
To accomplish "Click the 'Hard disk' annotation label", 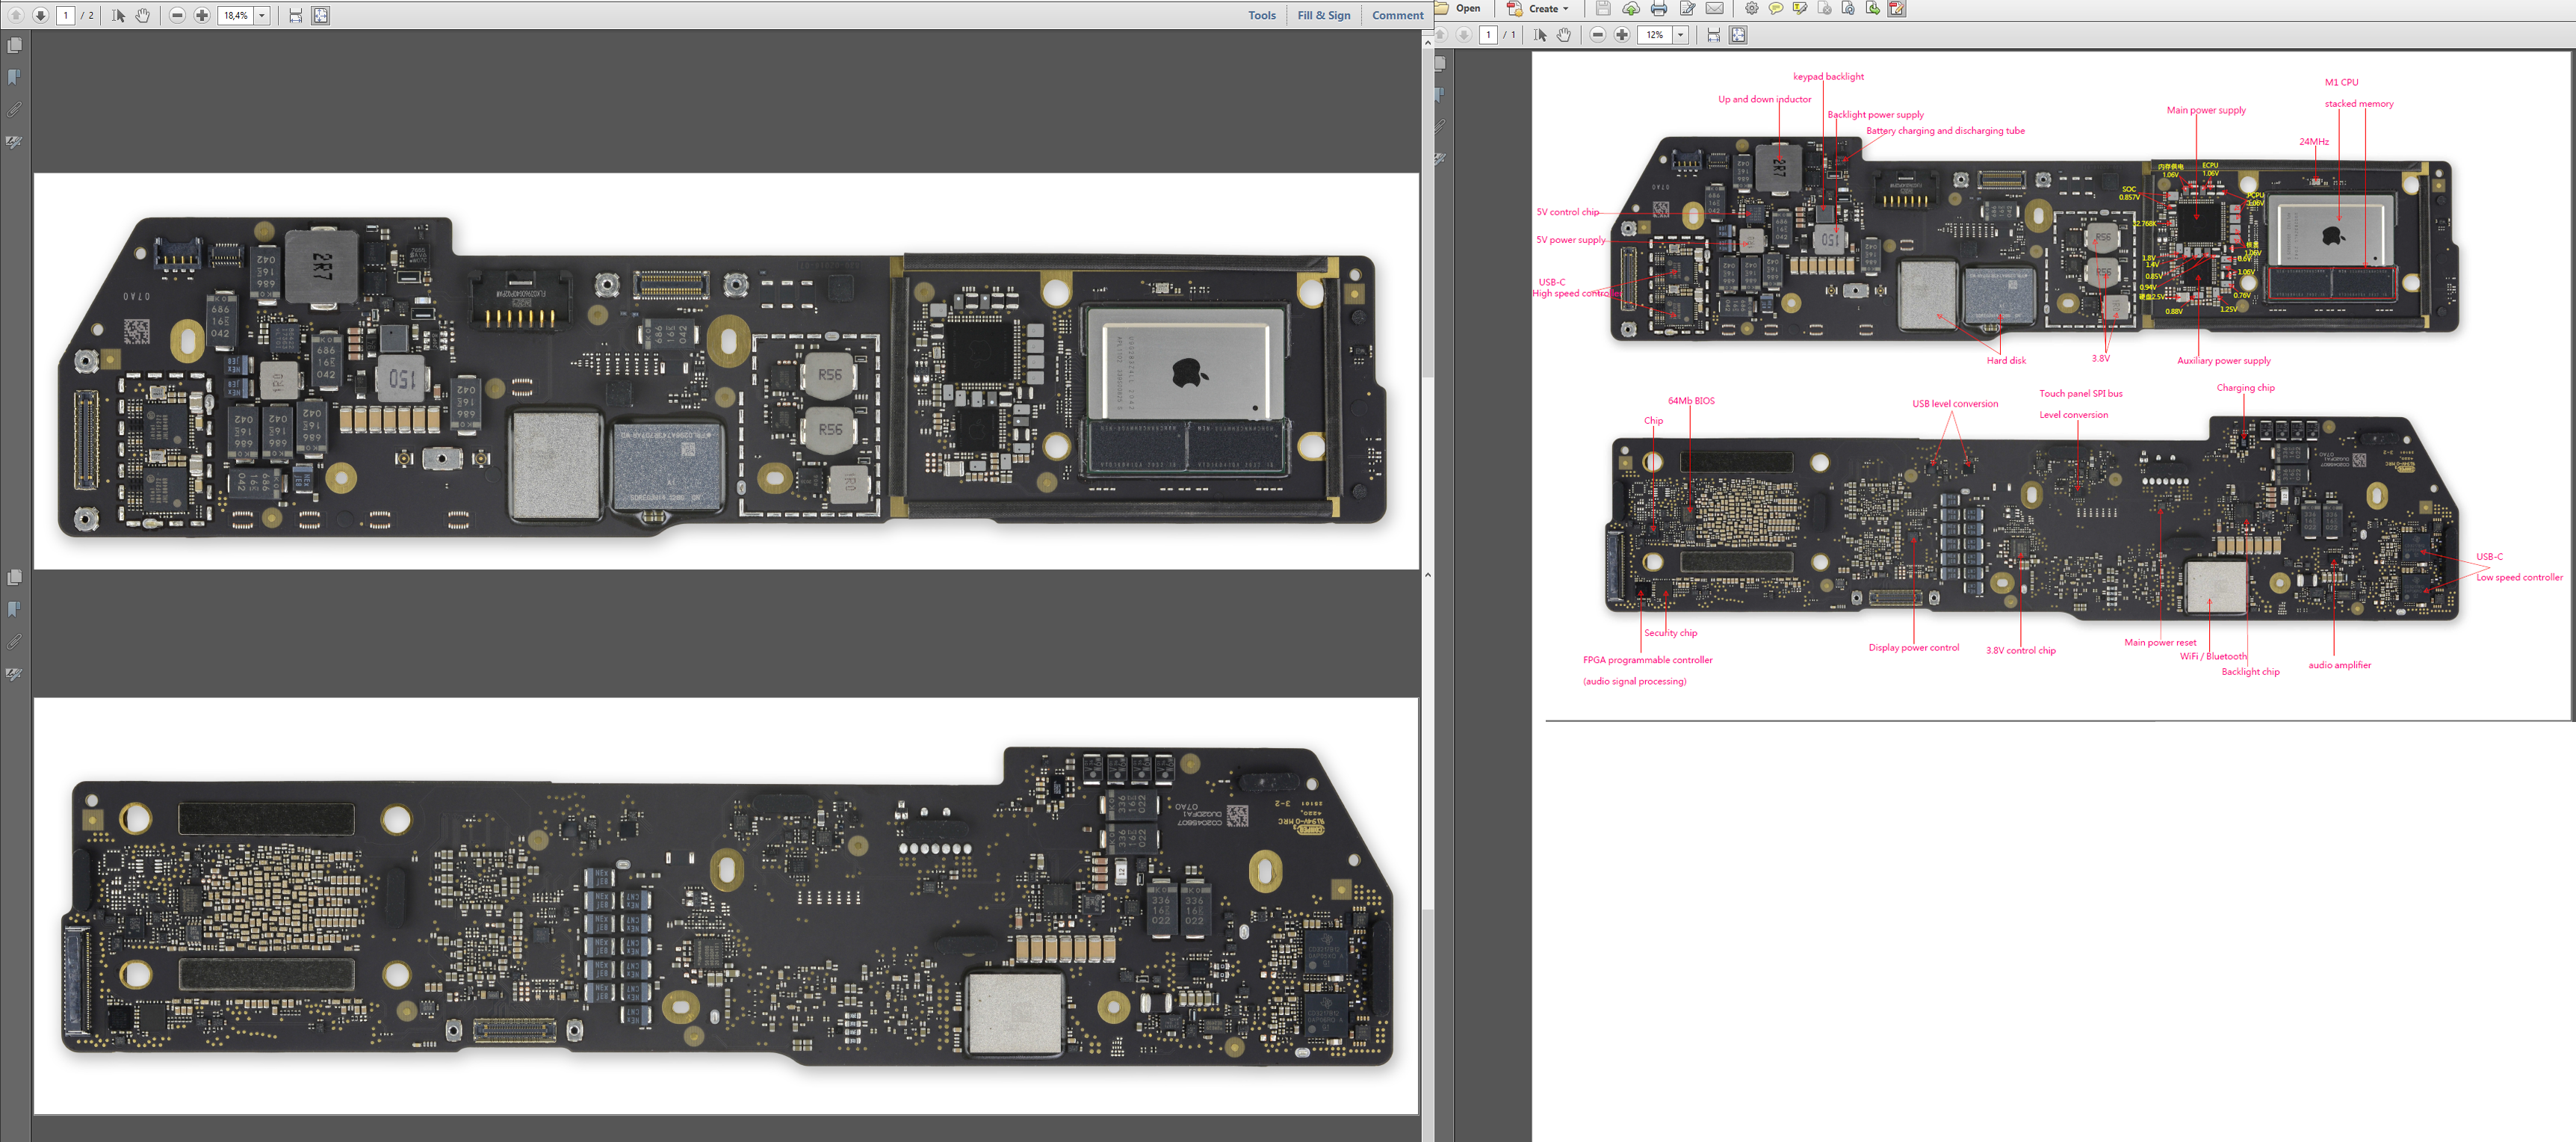I will coord(2006,361).
